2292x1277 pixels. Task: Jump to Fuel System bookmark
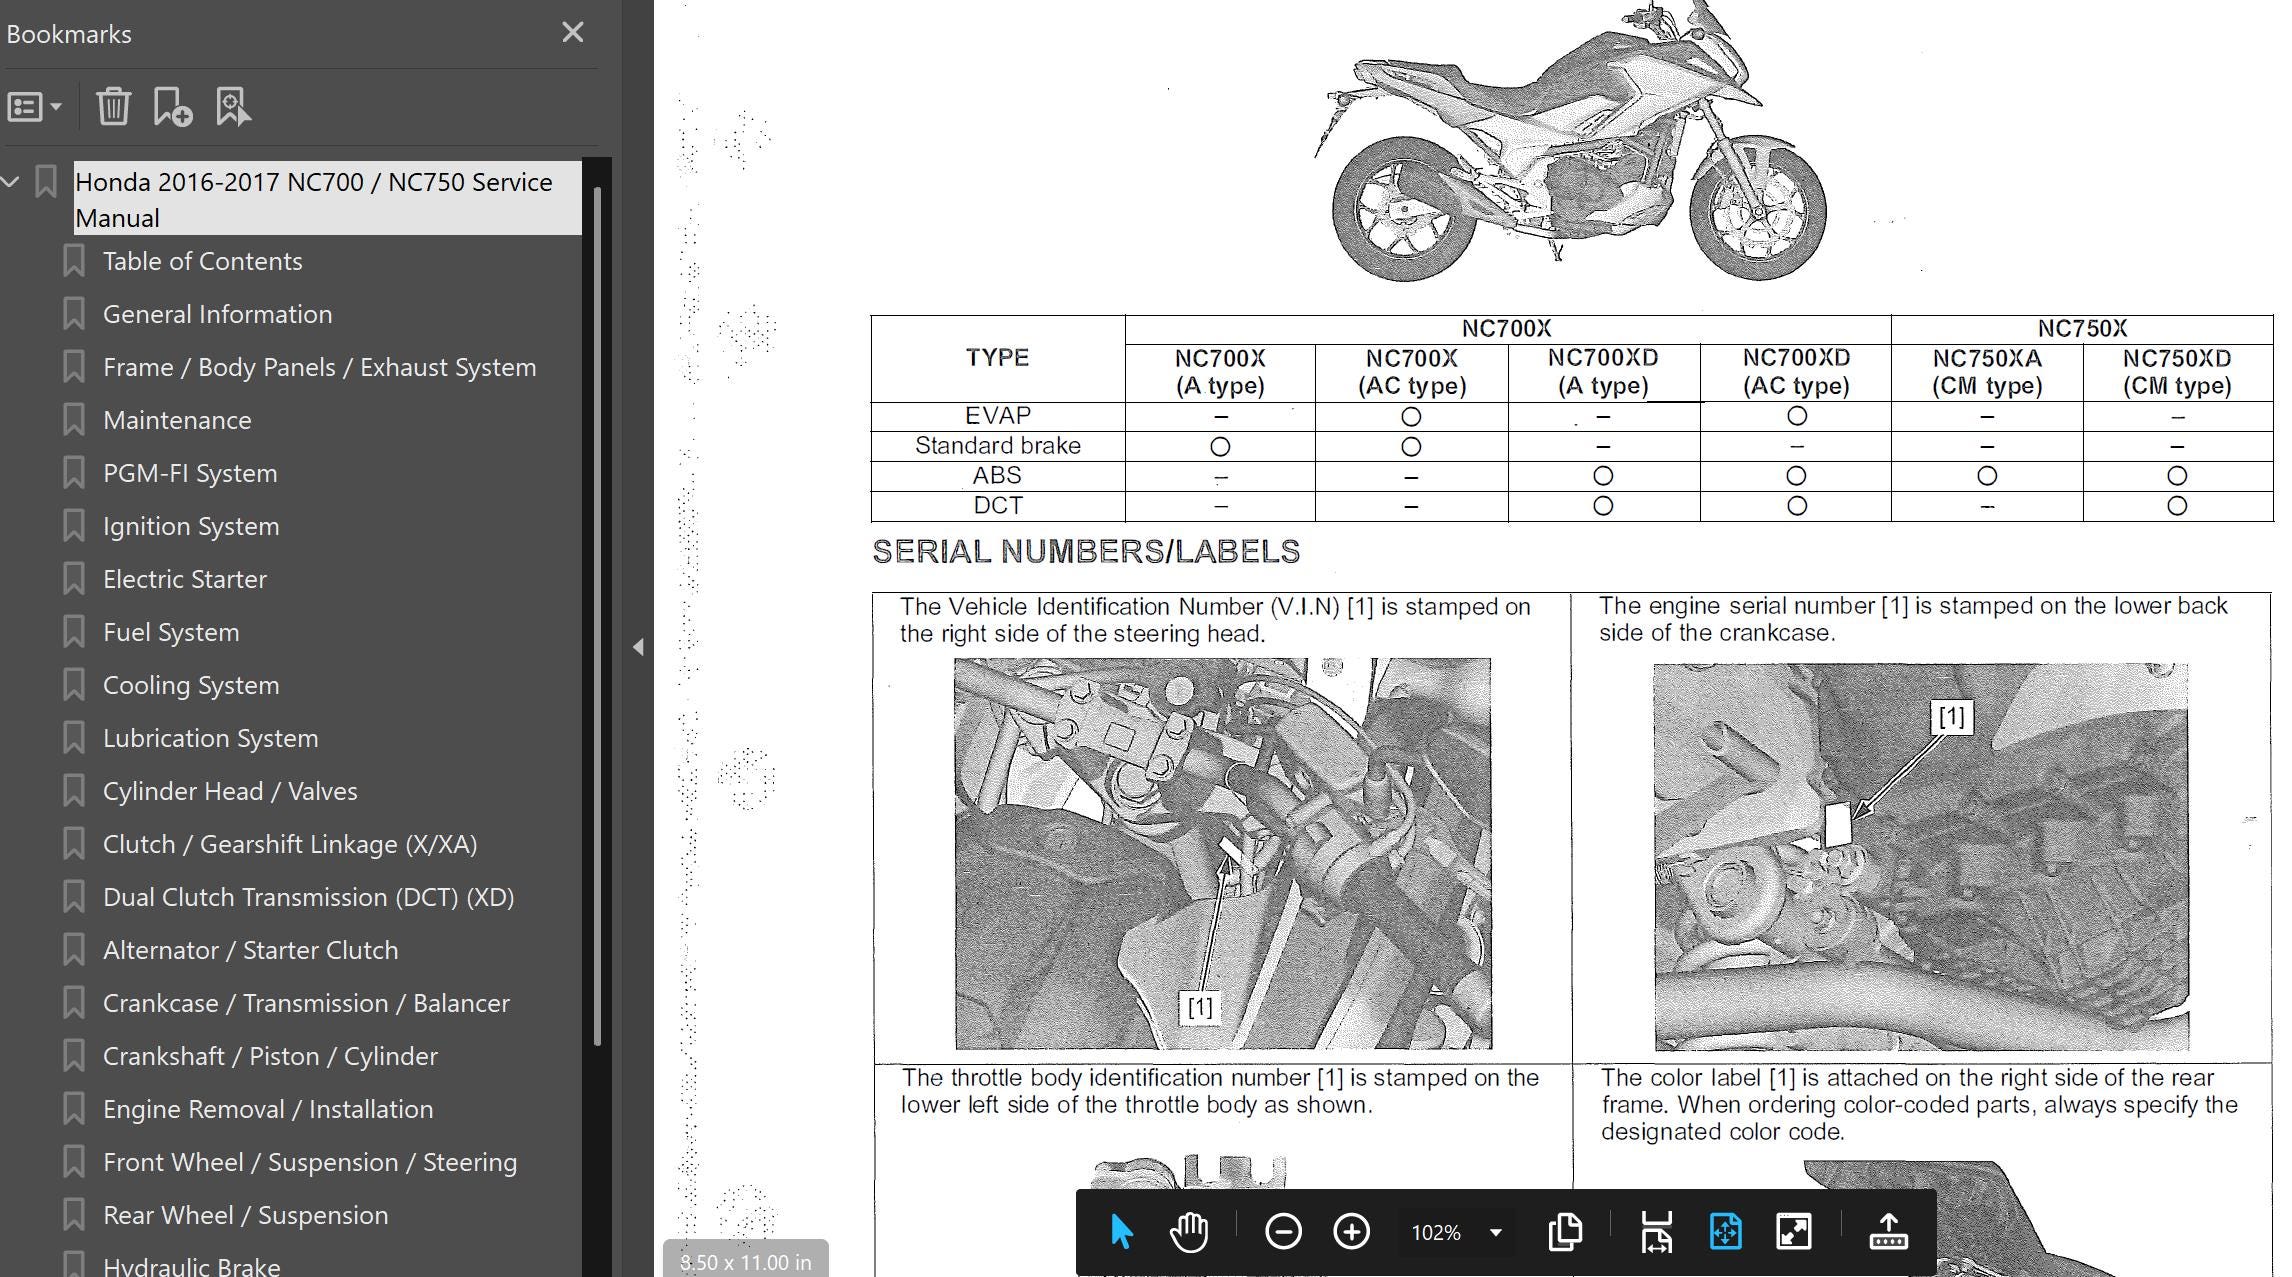[171, 632]
